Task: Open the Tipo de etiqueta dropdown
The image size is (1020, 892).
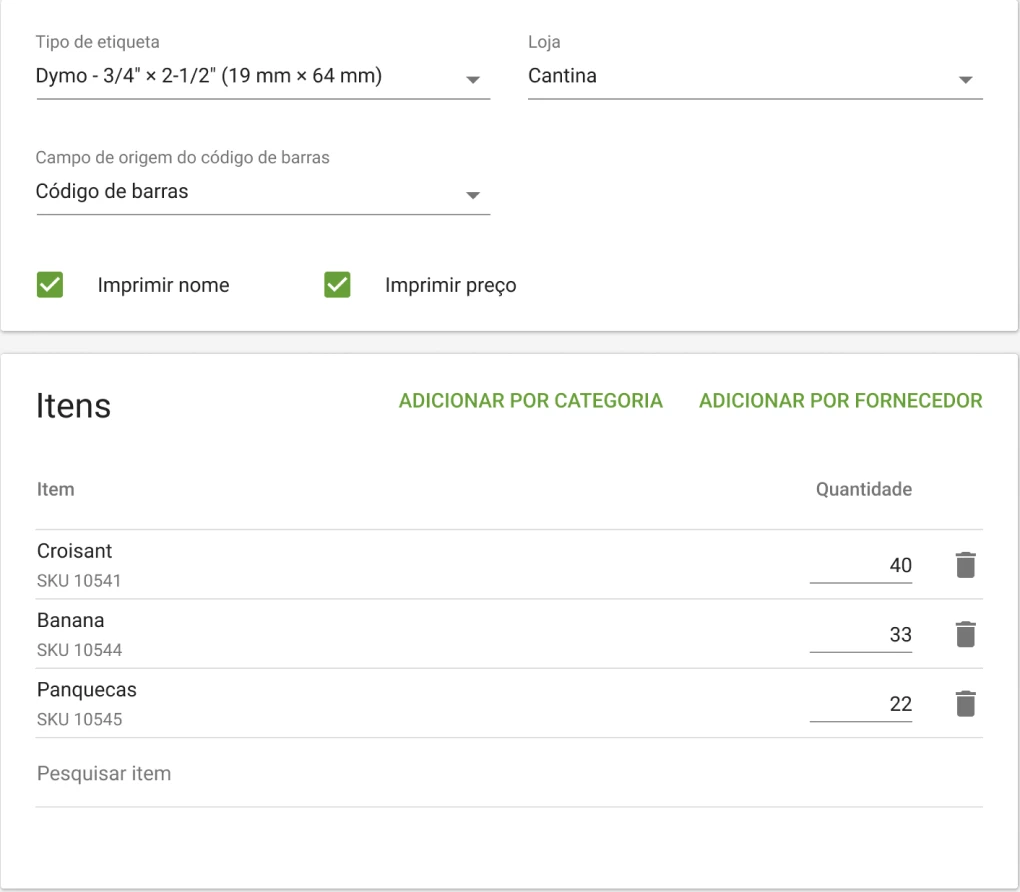Action: pos(262,77)
